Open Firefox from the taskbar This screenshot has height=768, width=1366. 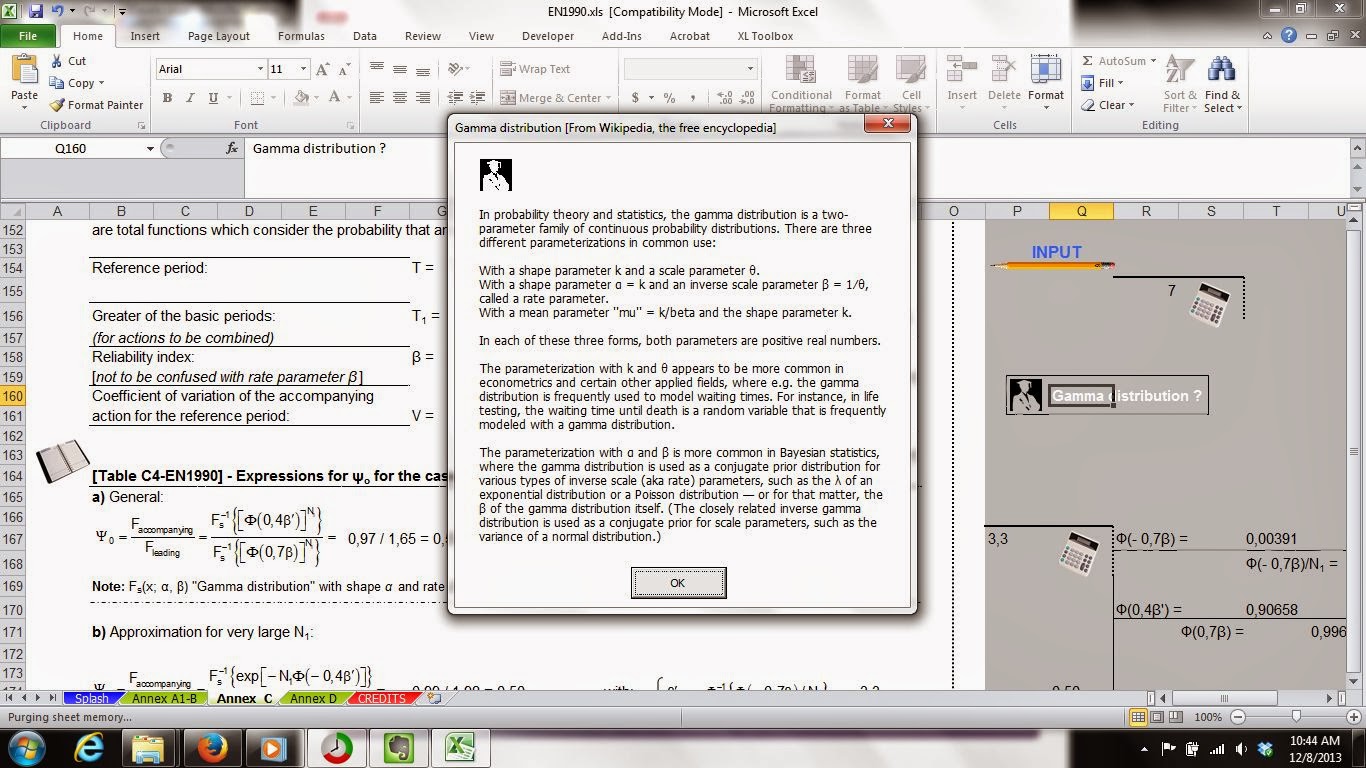point(211,748)
